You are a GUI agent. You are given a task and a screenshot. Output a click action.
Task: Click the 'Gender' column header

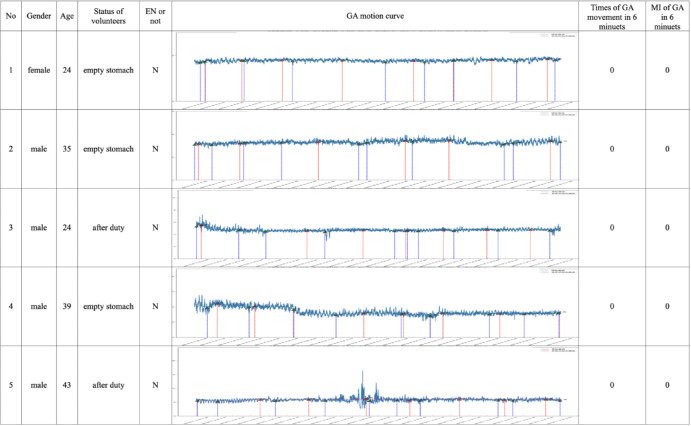coord(39,16)
